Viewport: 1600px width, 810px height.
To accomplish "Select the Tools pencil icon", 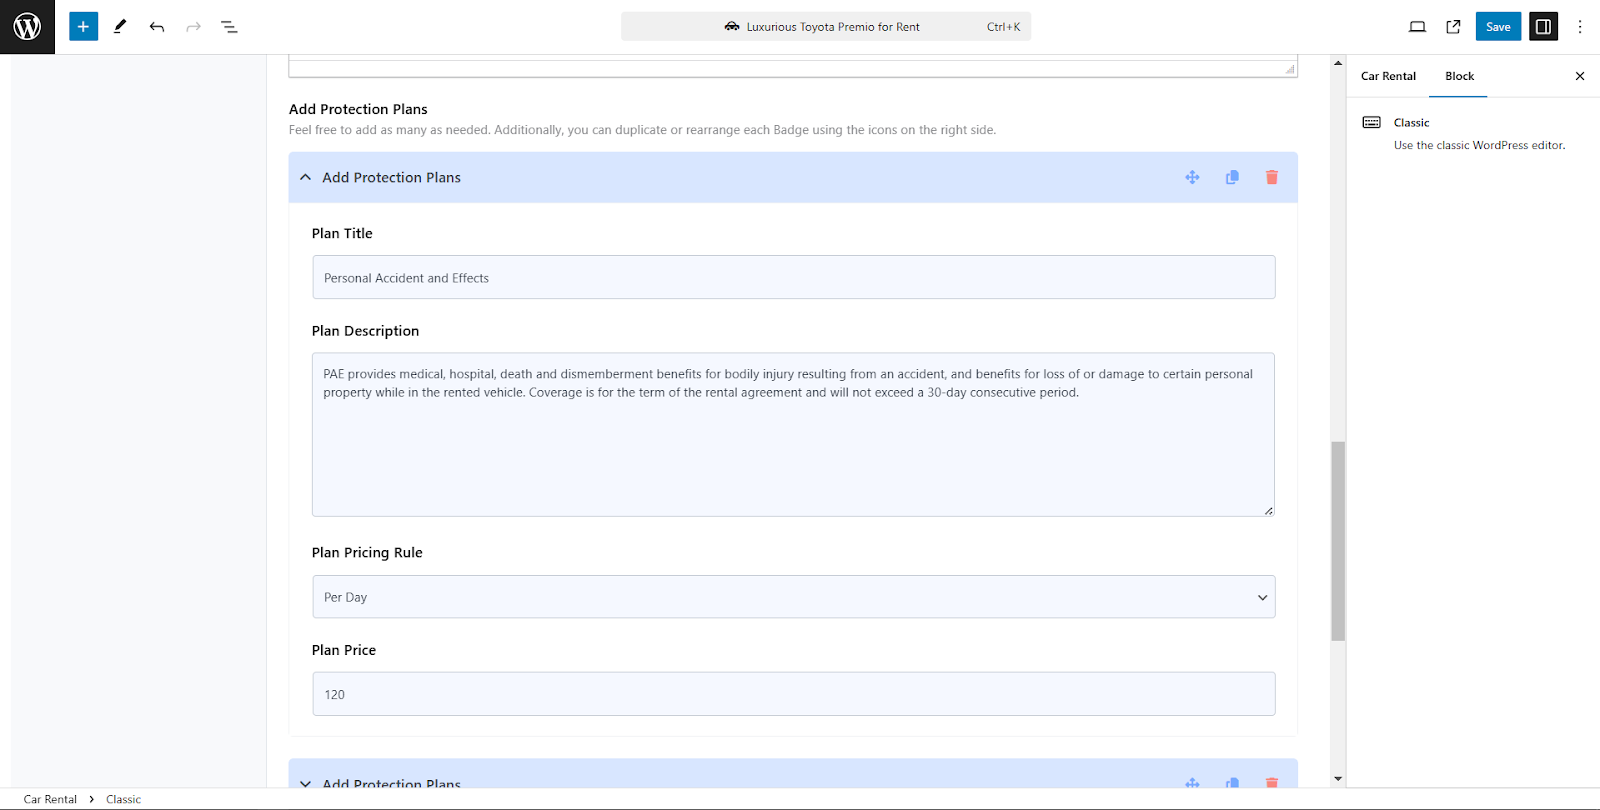I will [120, 27].
